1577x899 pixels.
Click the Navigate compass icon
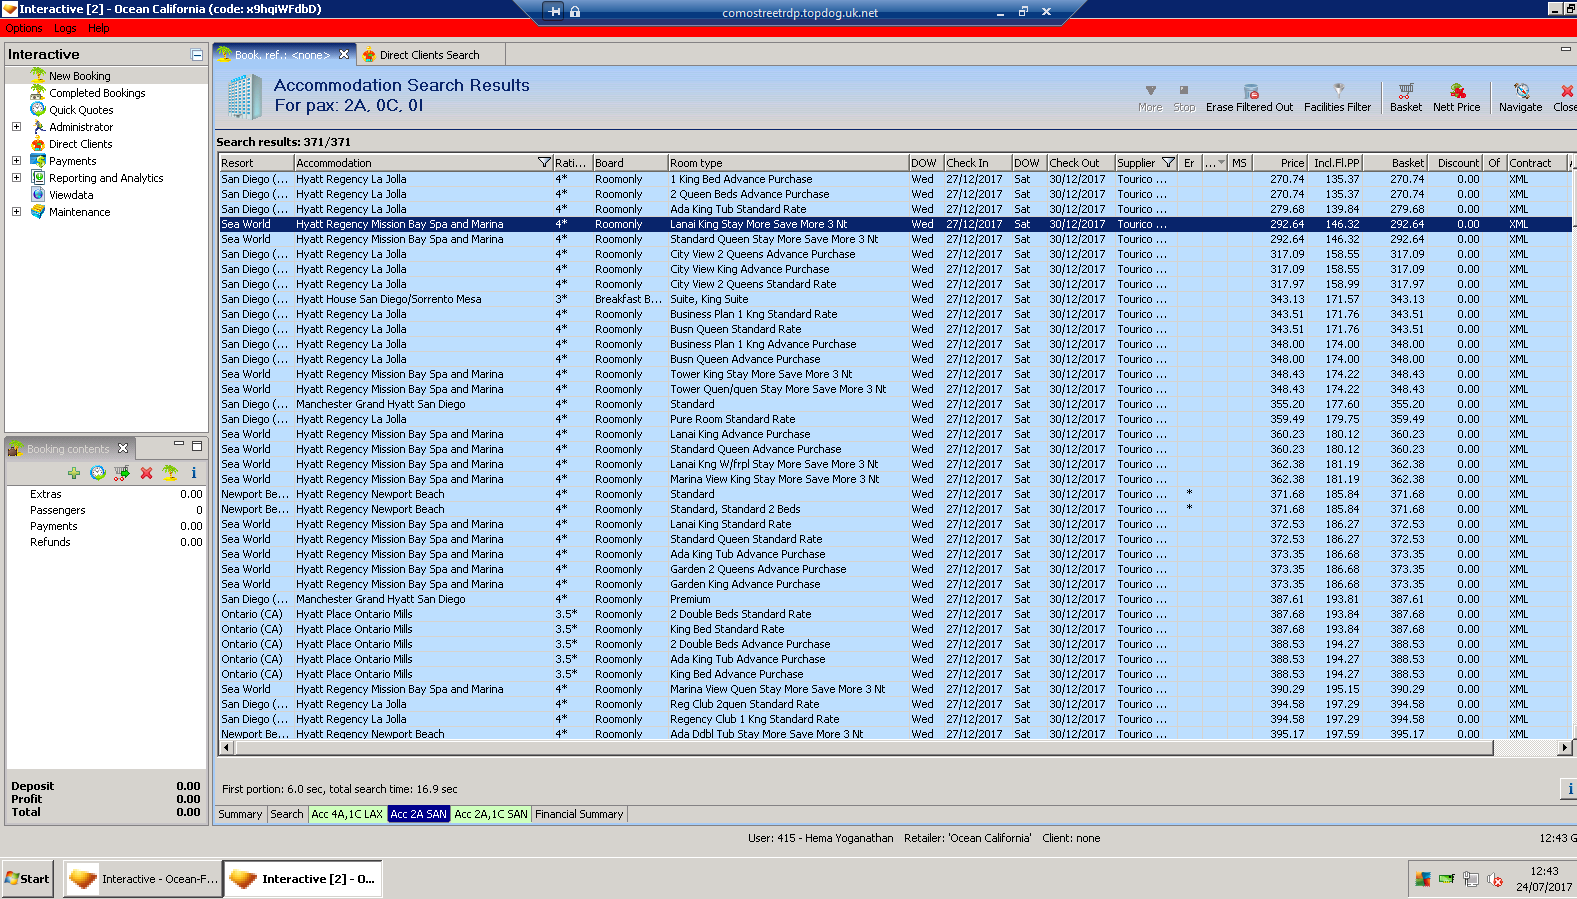tap(1521, 91)
